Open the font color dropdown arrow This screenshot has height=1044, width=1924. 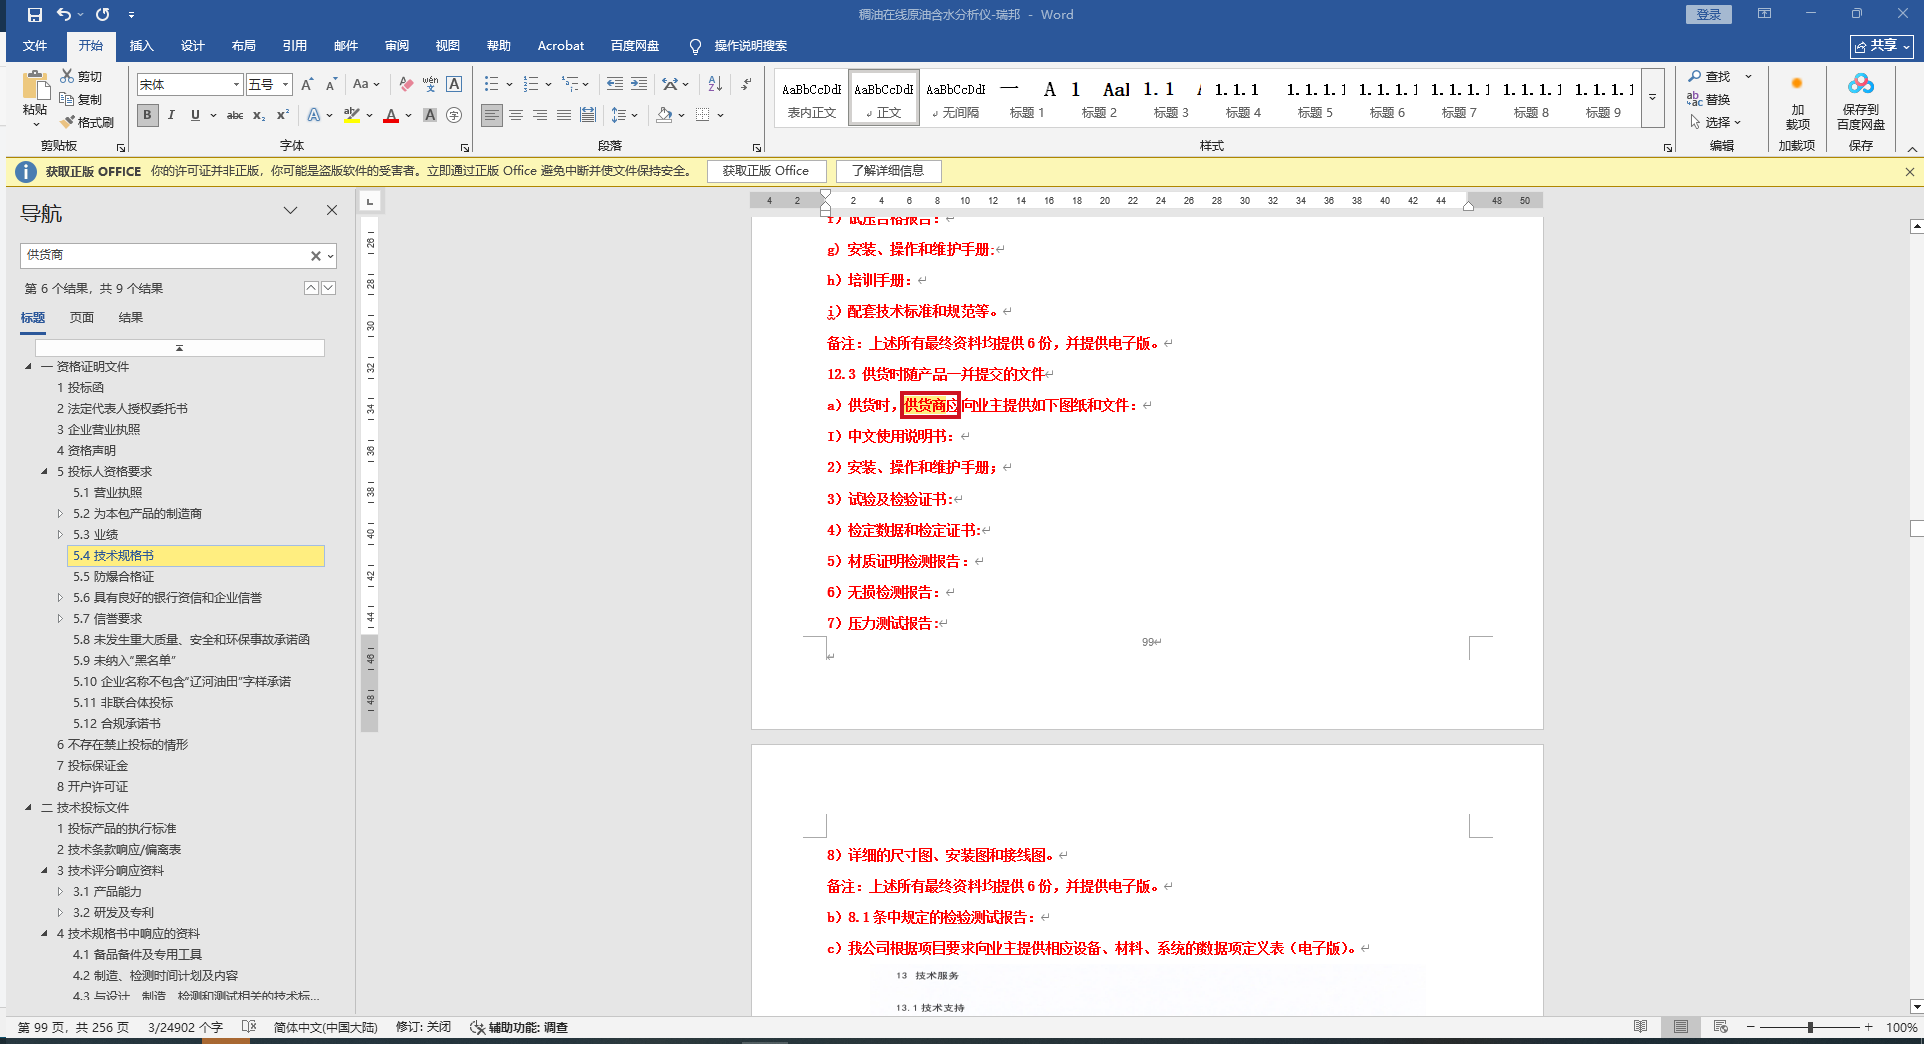tap(408, 115)
